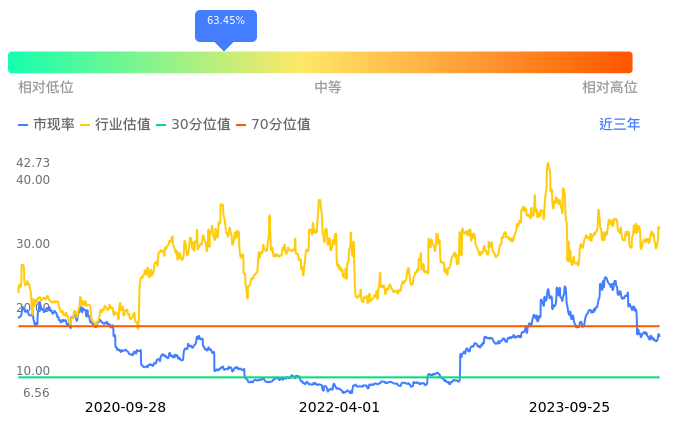Click the orange 70th percentile horizontal line

tap(400, 326)
